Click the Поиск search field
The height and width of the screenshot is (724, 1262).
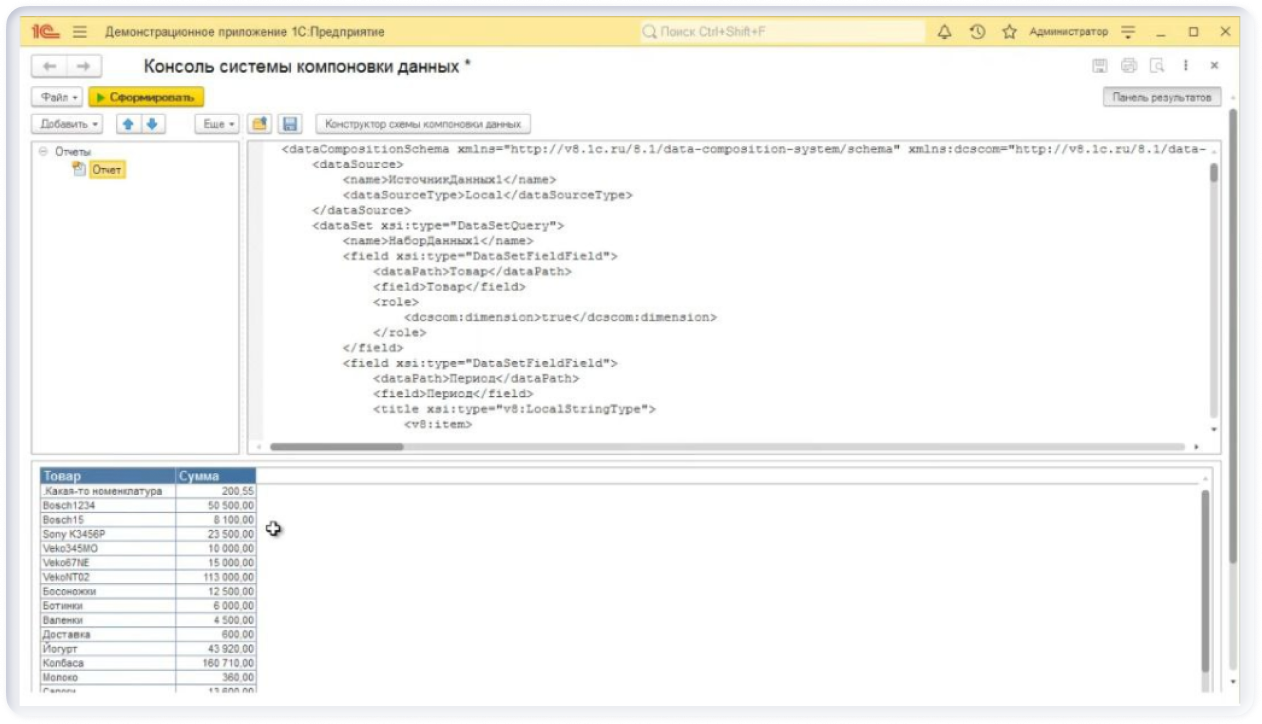[x=782, y=32]
